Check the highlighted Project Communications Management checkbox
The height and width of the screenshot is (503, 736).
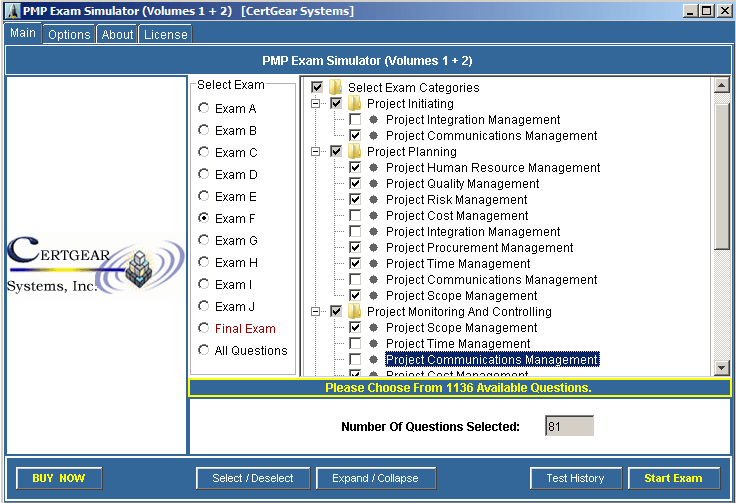click(x=355, y=359)
